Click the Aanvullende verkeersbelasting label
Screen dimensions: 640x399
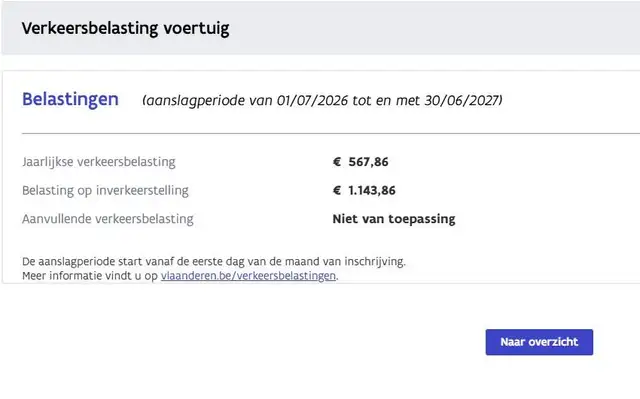[108, 219]
